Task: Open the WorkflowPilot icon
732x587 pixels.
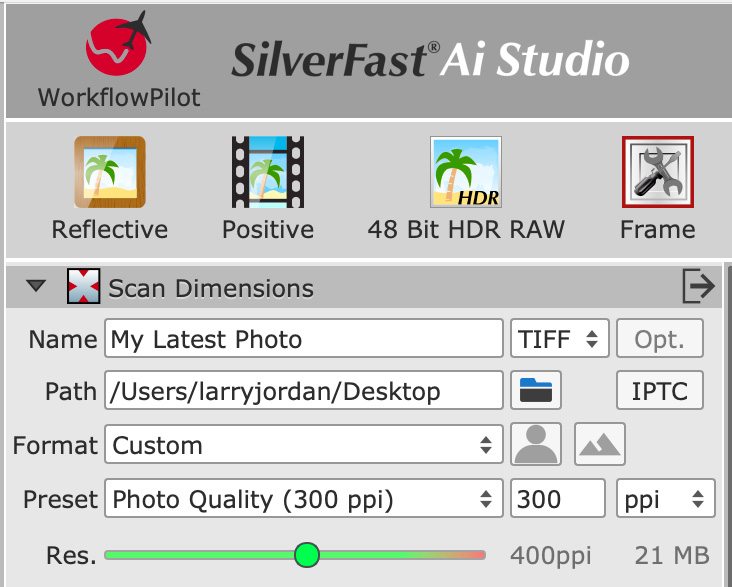Action: [x=119, y=44]
